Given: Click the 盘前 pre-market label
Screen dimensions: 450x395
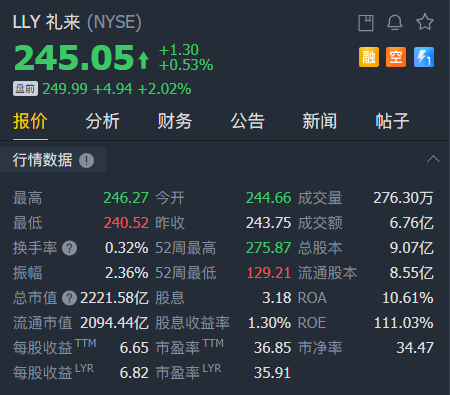Looking at the screenshot, I should coord(25,89).
